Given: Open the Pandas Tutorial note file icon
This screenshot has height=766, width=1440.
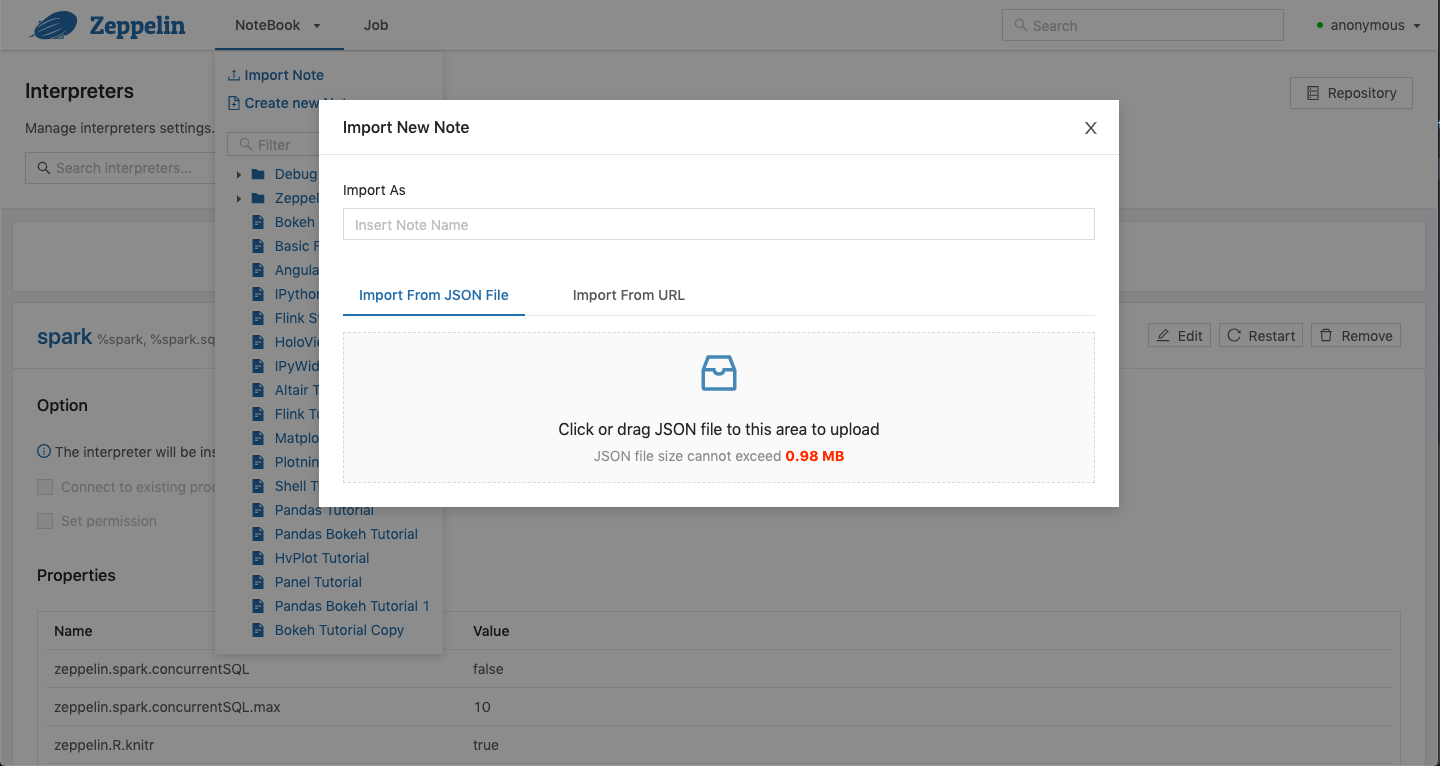Looking at the screenshot, I should coord(258,510).
